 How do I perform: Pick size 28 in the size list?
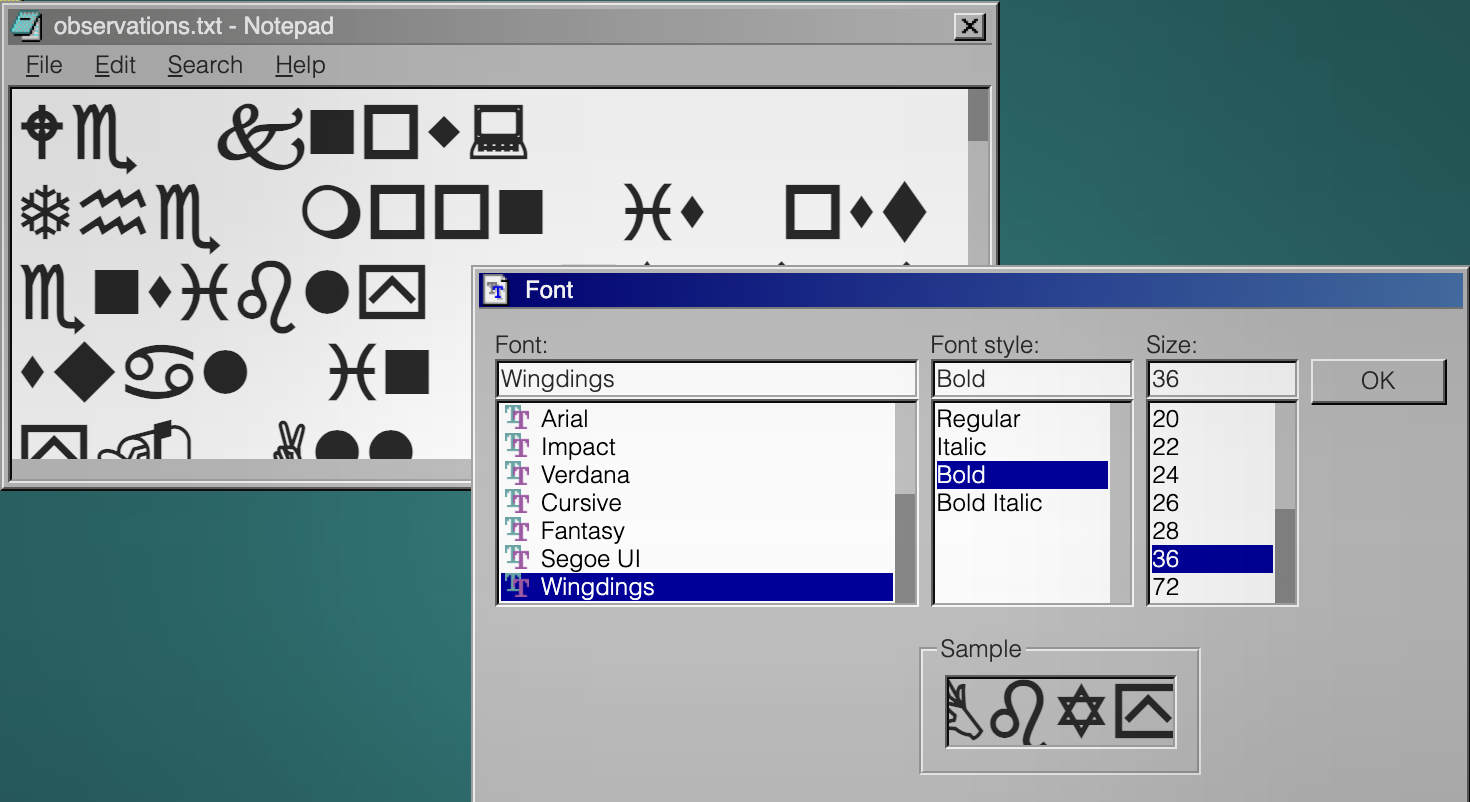pos(1212,530)
